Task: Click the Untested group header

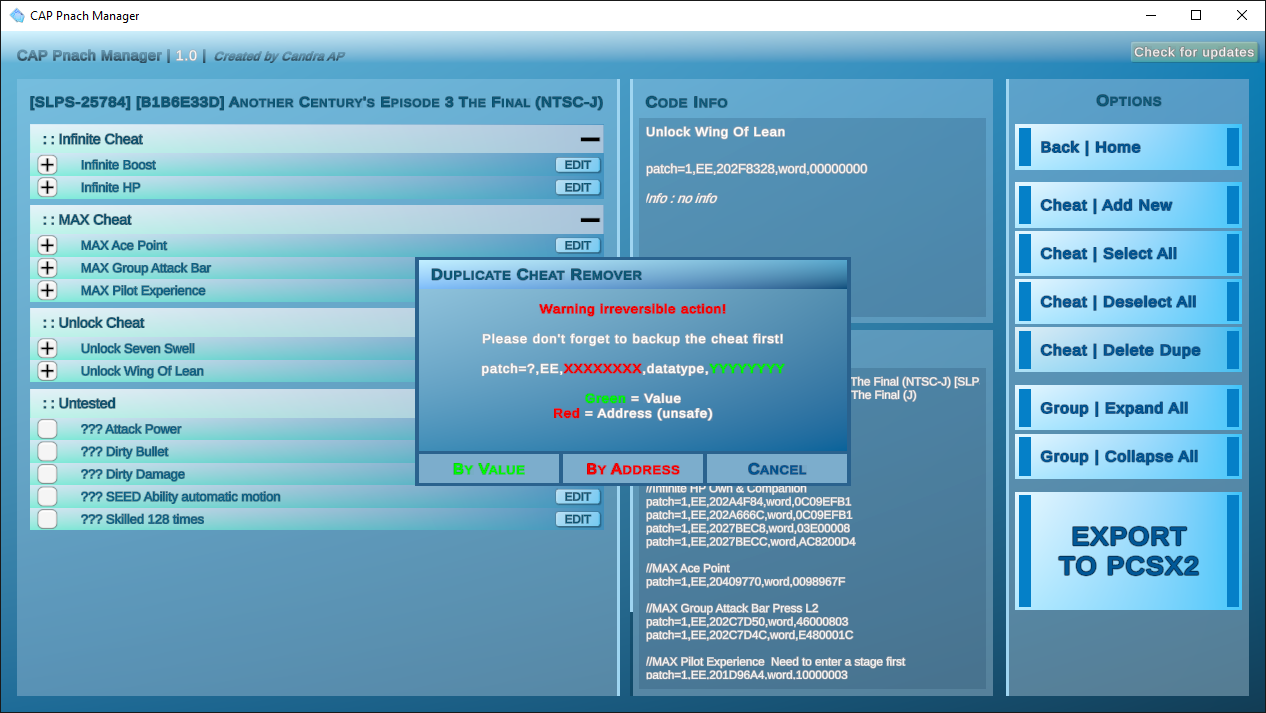Action: click(223, 404)
